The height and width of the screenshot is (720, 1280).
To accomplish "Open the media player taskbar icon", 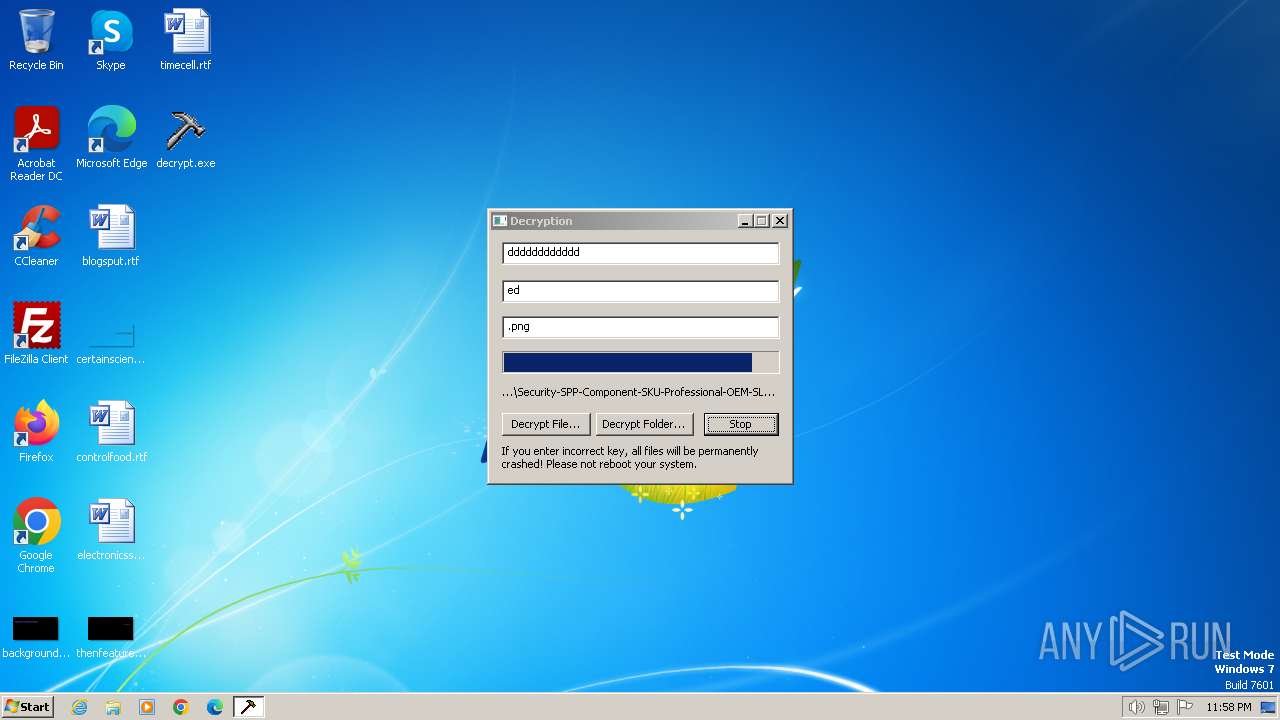I will [x=147, y=707].
